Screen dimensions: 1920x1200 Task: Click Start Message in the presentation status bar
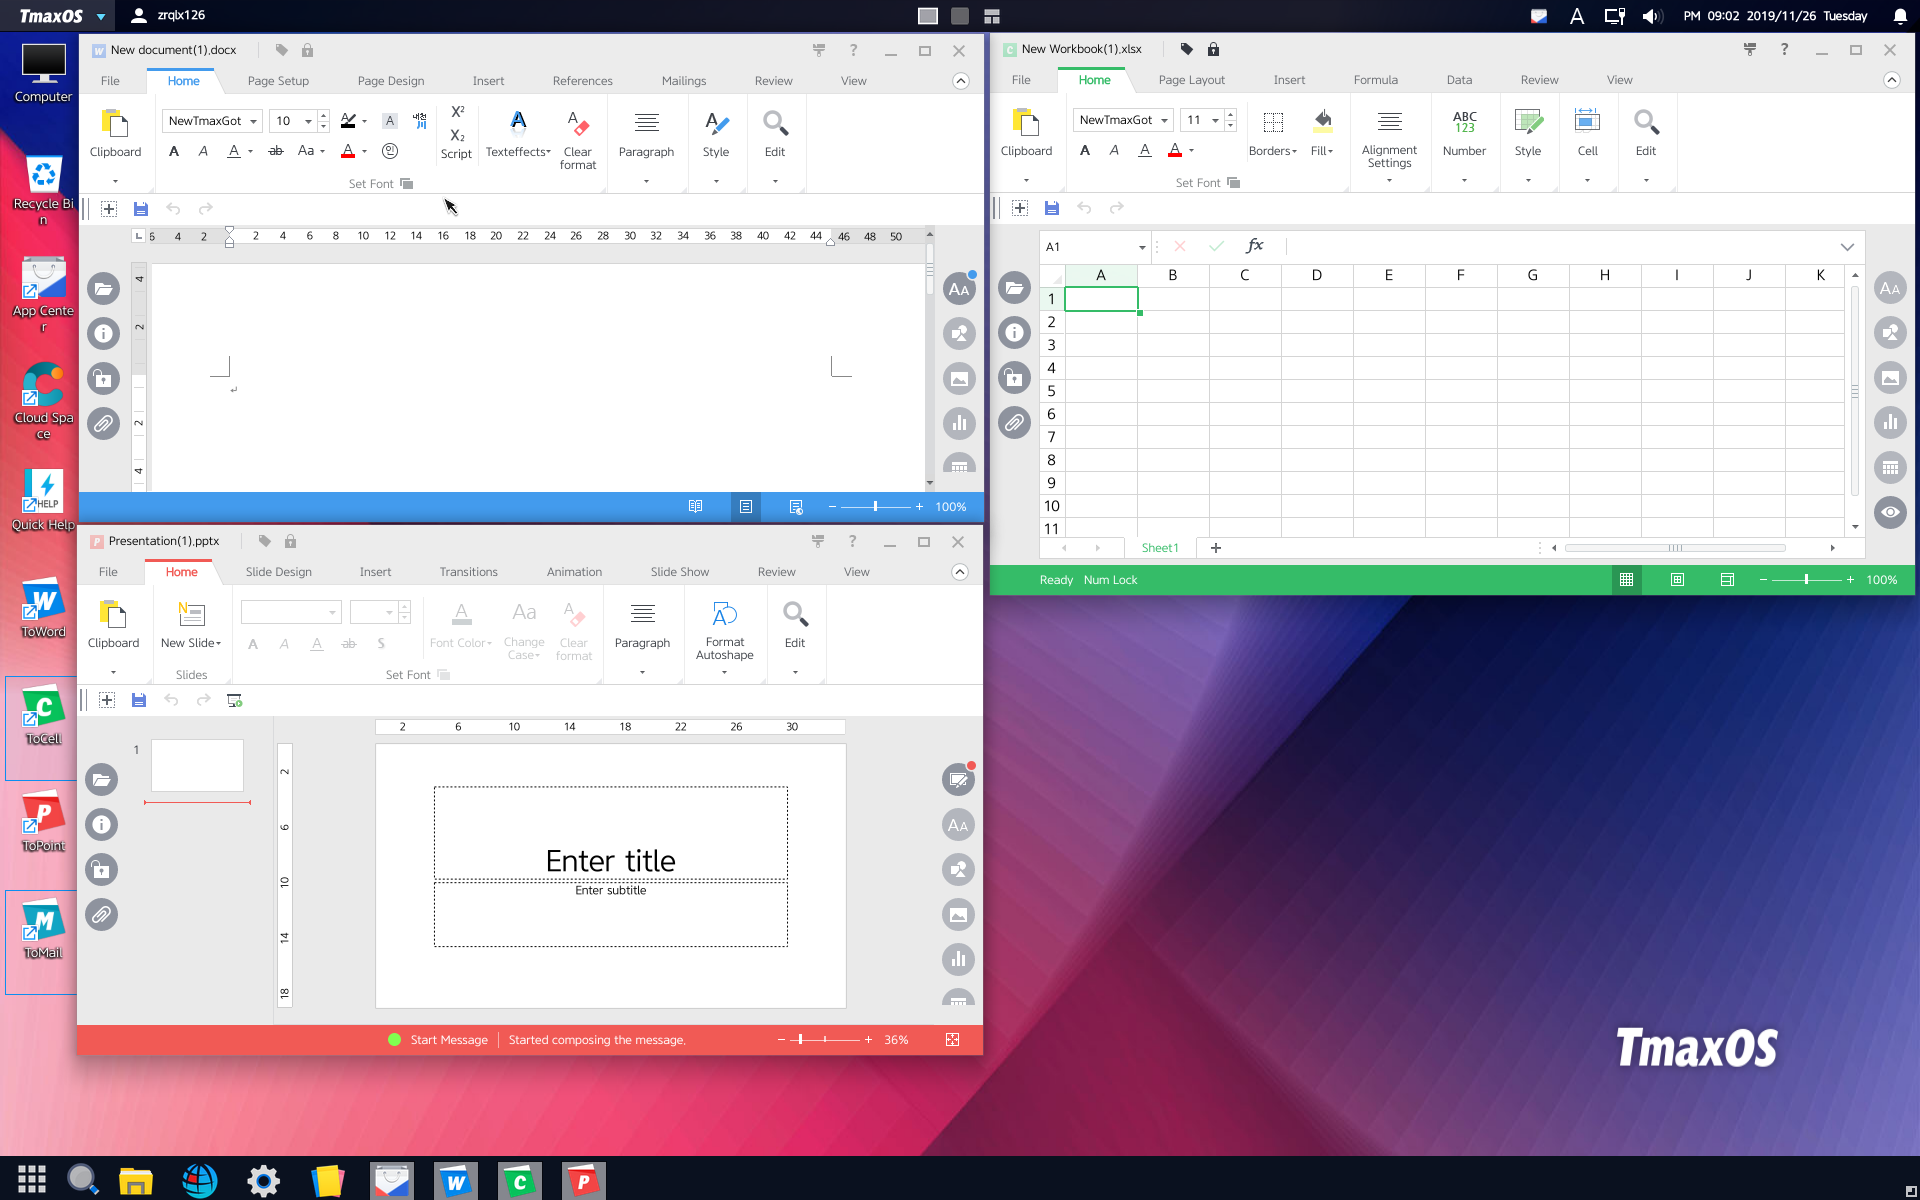pyautogui.click(x=449, y=1040)
